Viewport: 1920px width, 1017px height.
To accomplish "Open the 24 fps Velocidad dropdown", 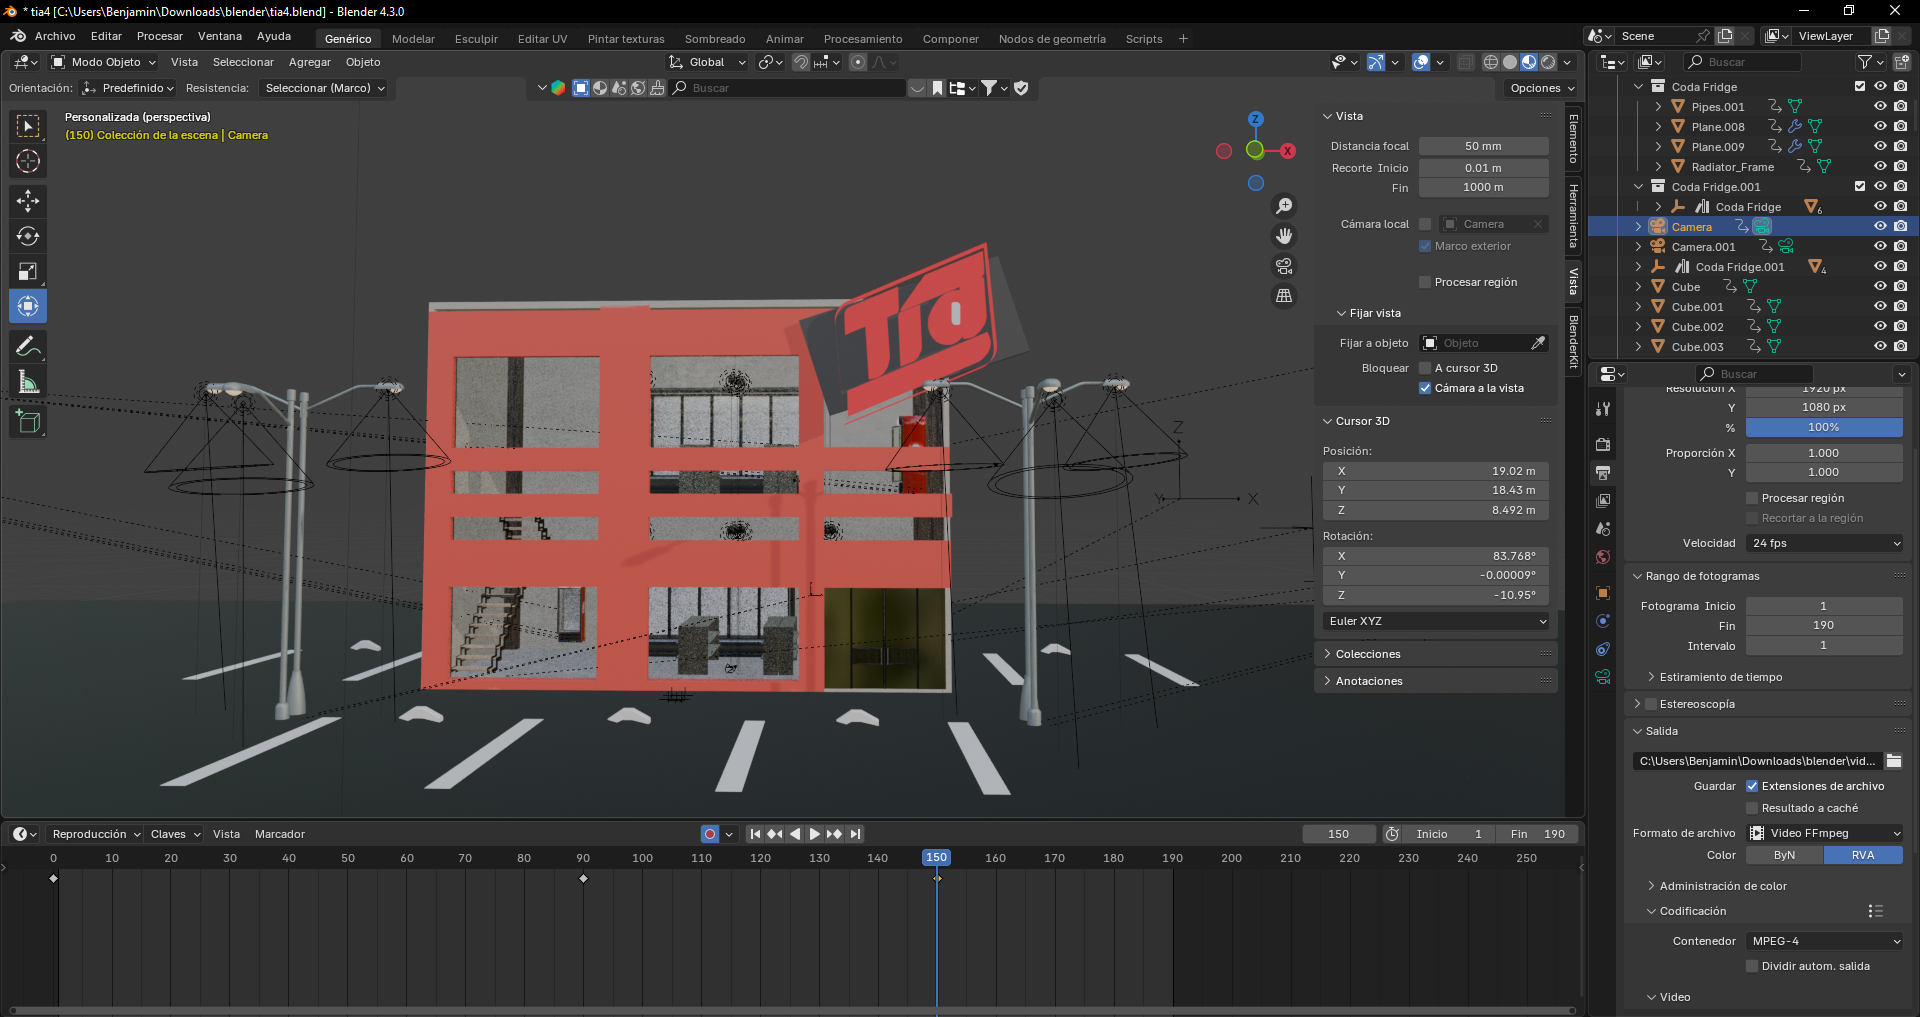I will tap(1825, 543).
